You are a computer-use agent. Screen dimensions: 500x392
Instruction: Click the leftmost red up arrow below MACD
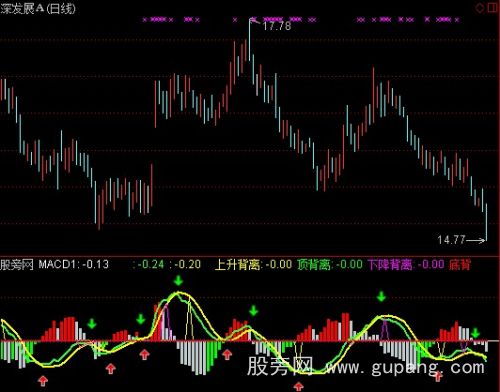(x=43, y=381)
